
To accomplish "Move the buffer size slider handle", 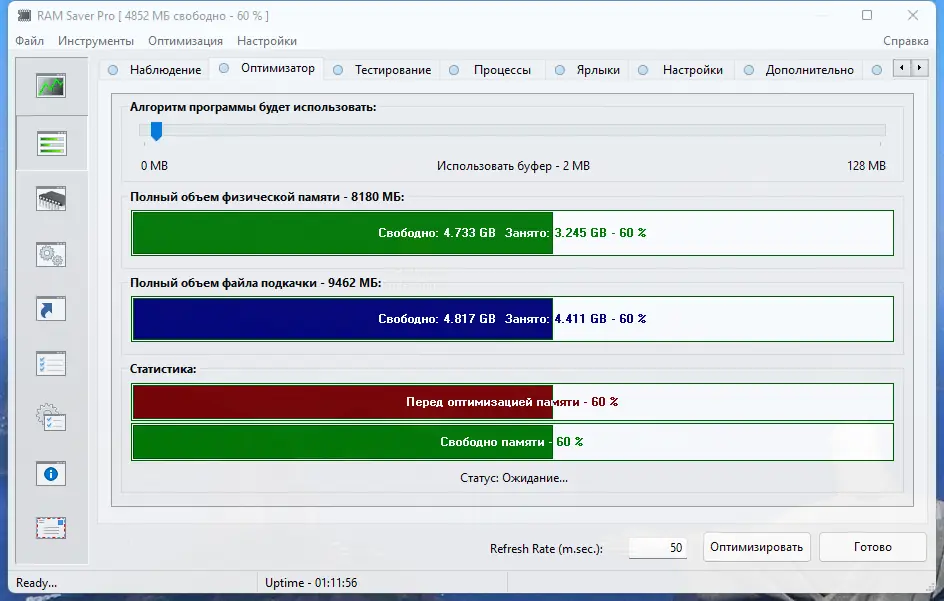I will (156, 129).
